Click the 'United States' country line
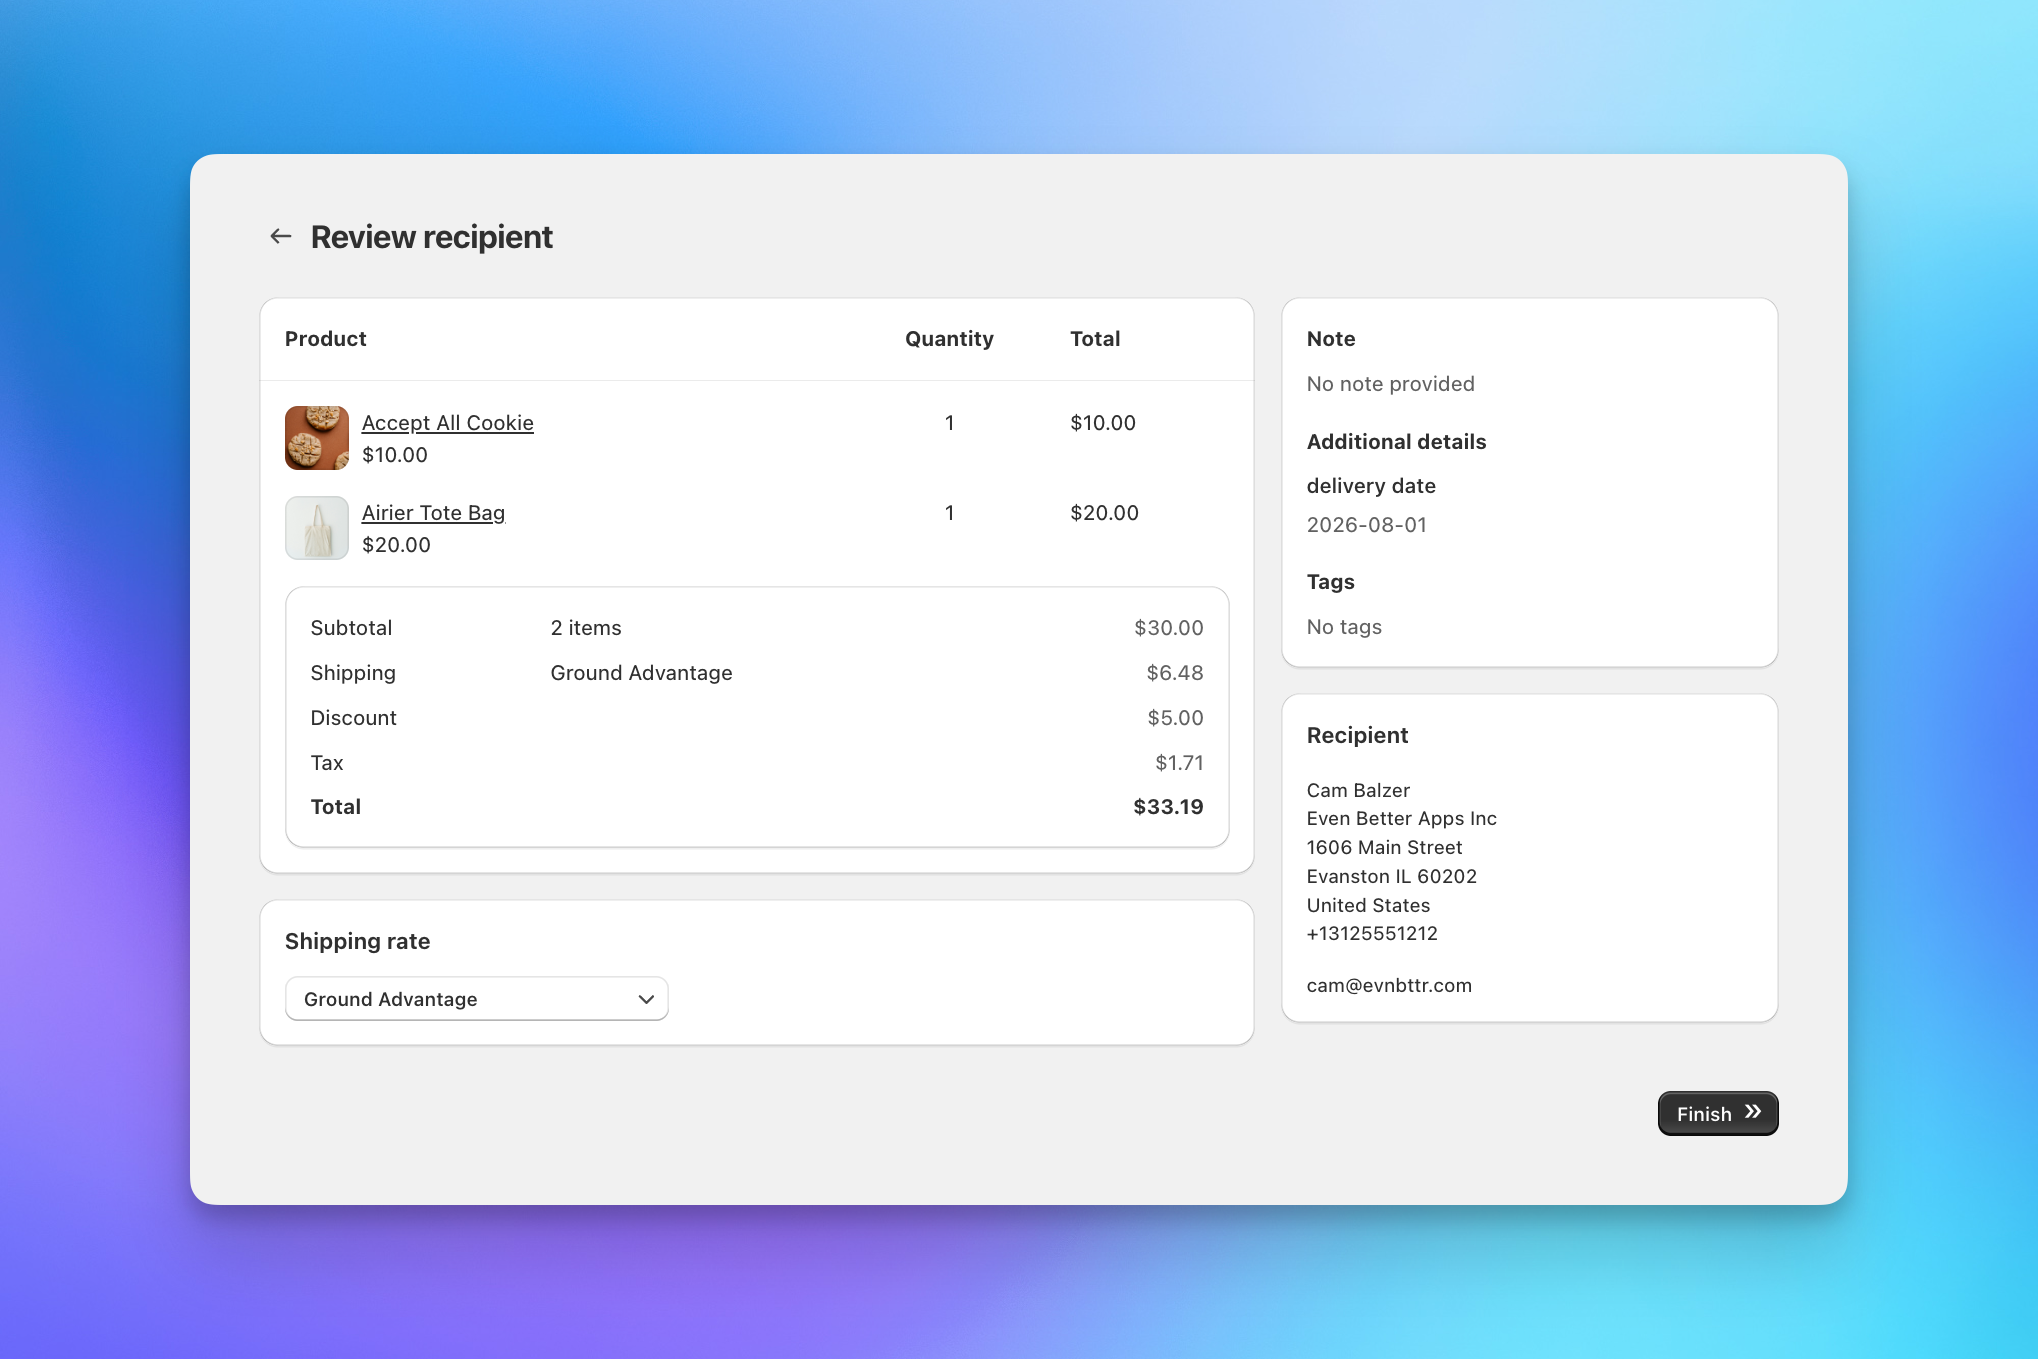This screenshot has width=2038, height=1359. point(1368,906)
